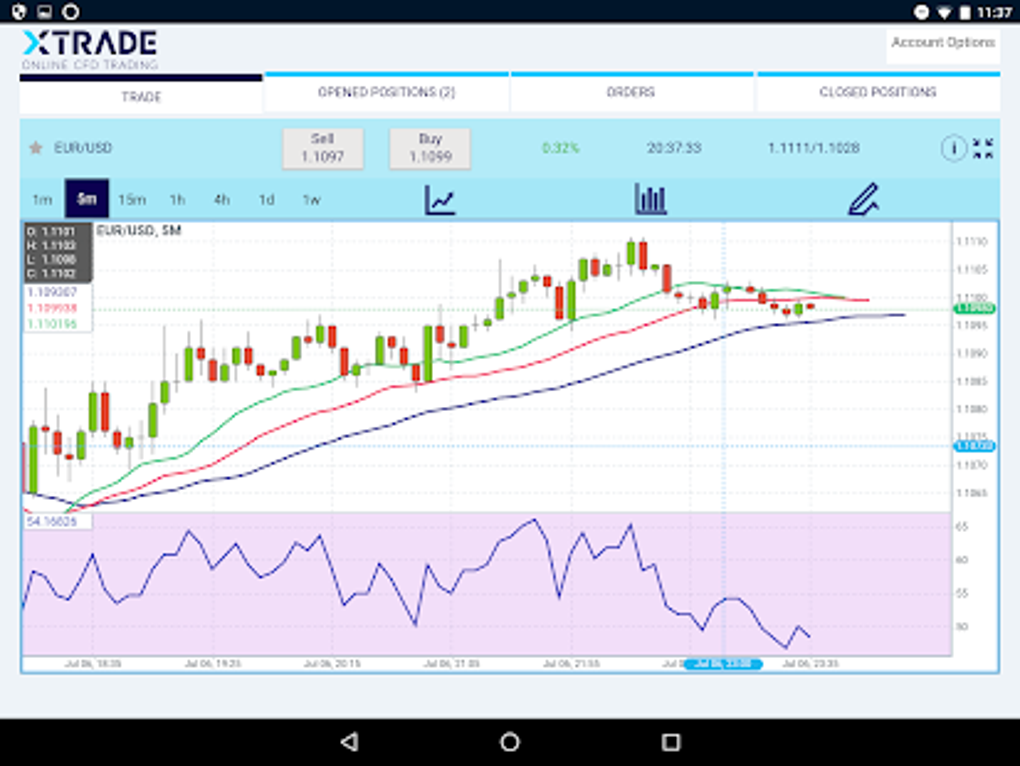
Task: Click the Sell 1.1097 button
Action: tap(323, 148)
